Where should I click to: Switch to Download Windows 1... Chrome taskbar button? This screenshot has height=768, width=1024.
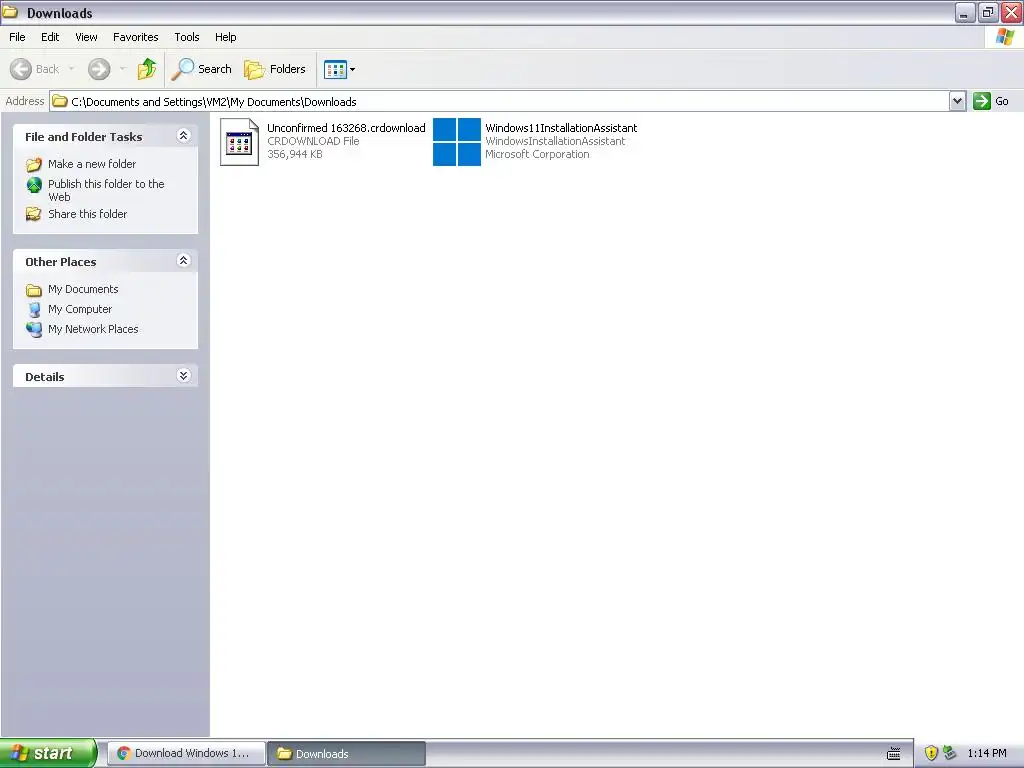[x=186, y=754]
